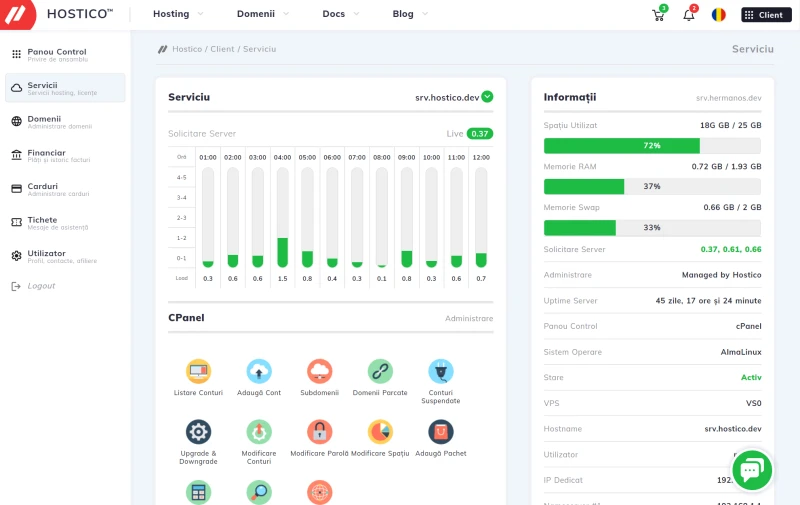Viewport: 800px width, 505px height.
Task: Click the Administrare link beside CPanel
Action: pyautogui.click(x=469, y=318)
